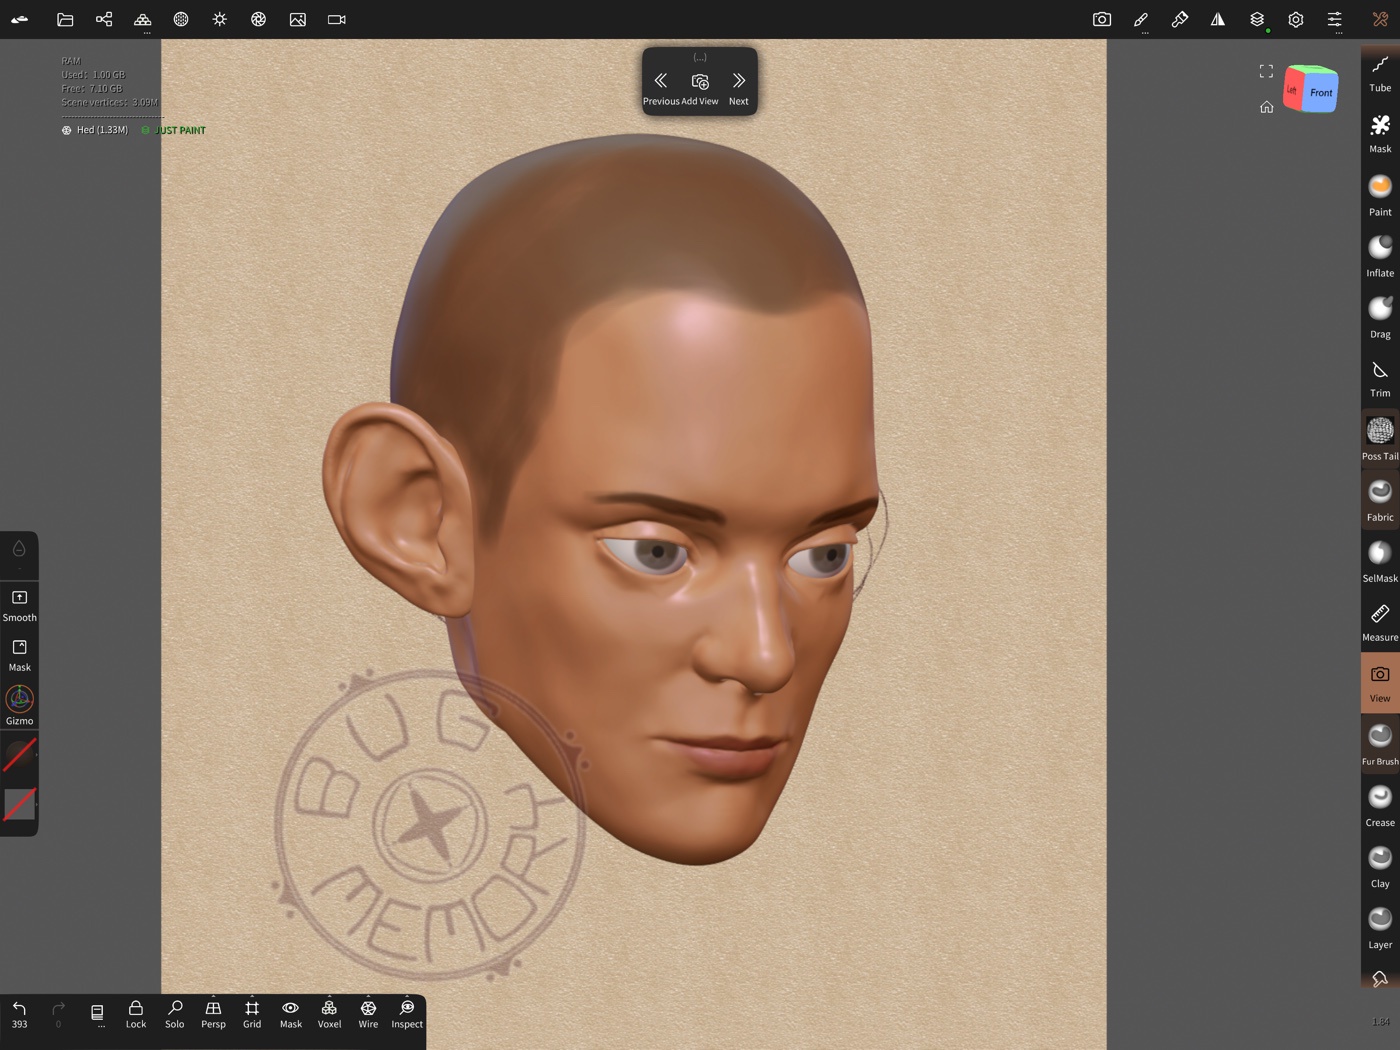The width and height of the screenshot is (1400, 1050).
Task: Select the Clay brush
Action: pos(1380,866)
